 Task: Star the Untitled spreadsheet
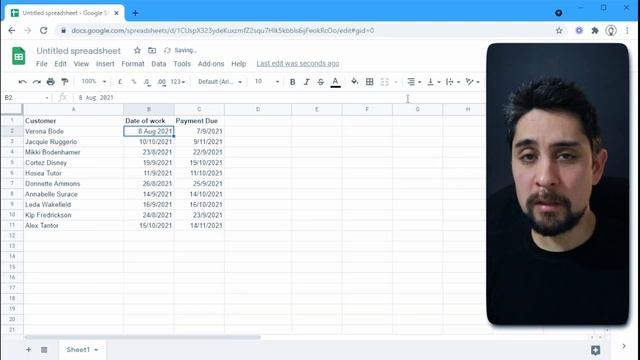137,50
